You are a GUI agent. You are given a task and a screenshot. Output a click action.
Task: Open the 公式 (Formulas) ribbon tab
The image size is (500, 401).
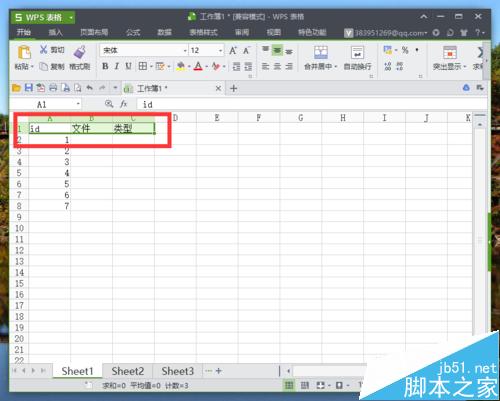click(133, 32)
